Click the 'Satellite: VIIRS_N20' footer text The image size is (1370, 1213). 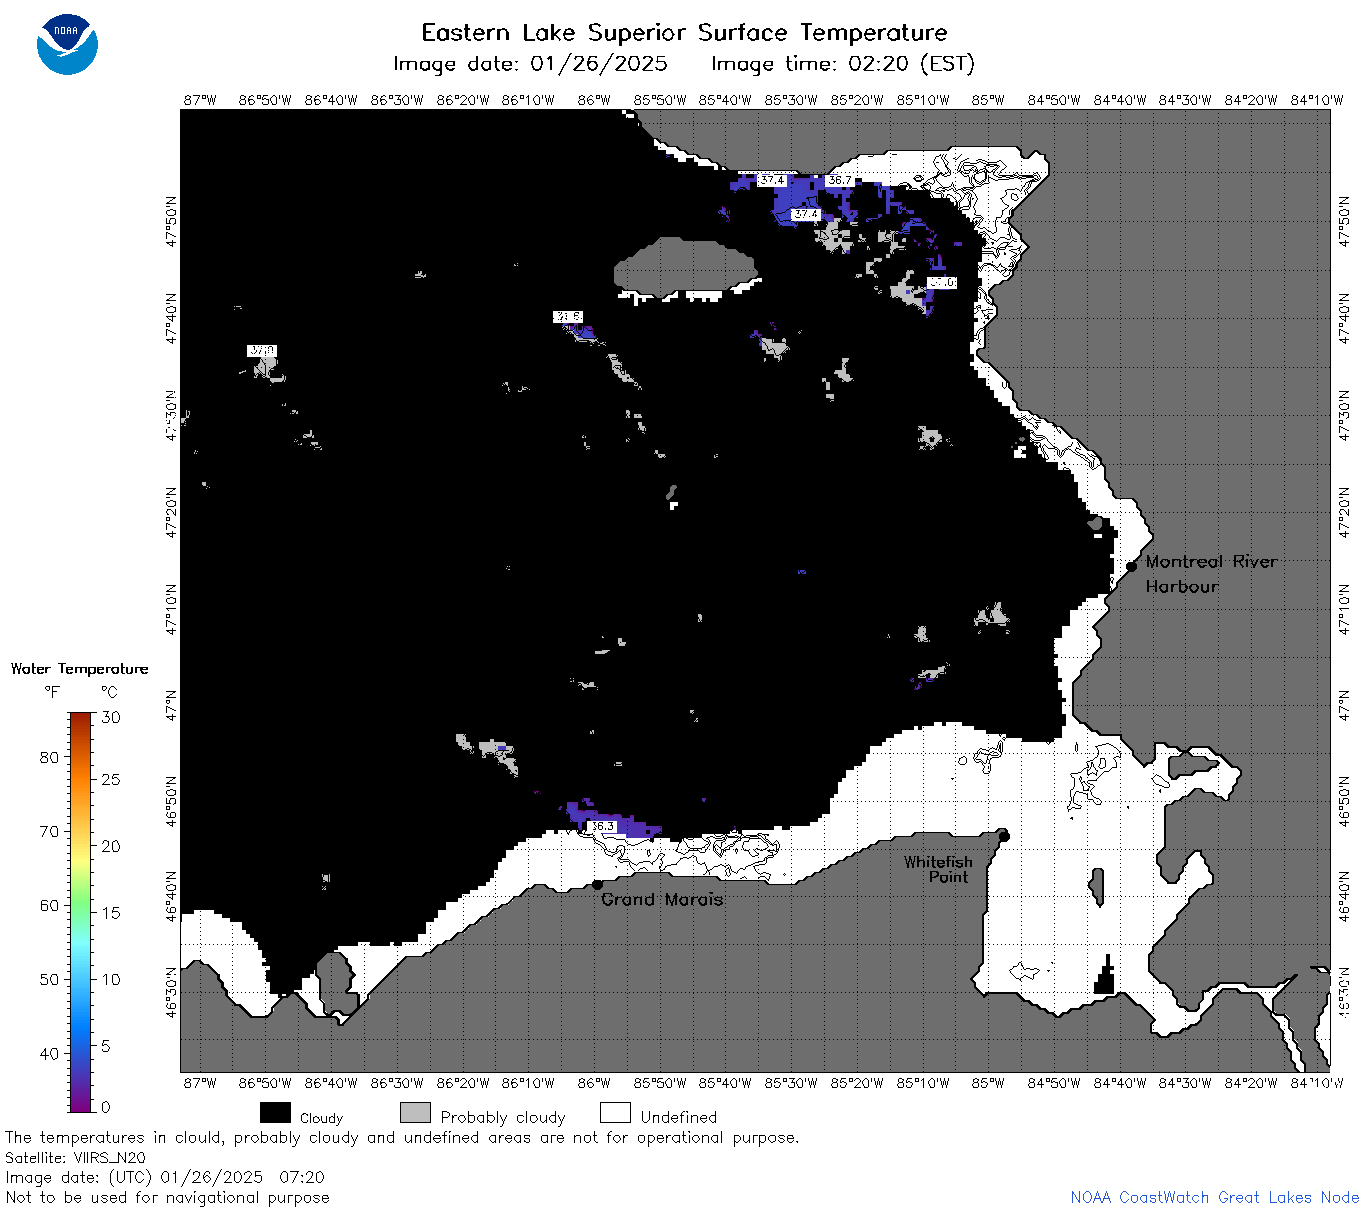(x=75, y=1157)
